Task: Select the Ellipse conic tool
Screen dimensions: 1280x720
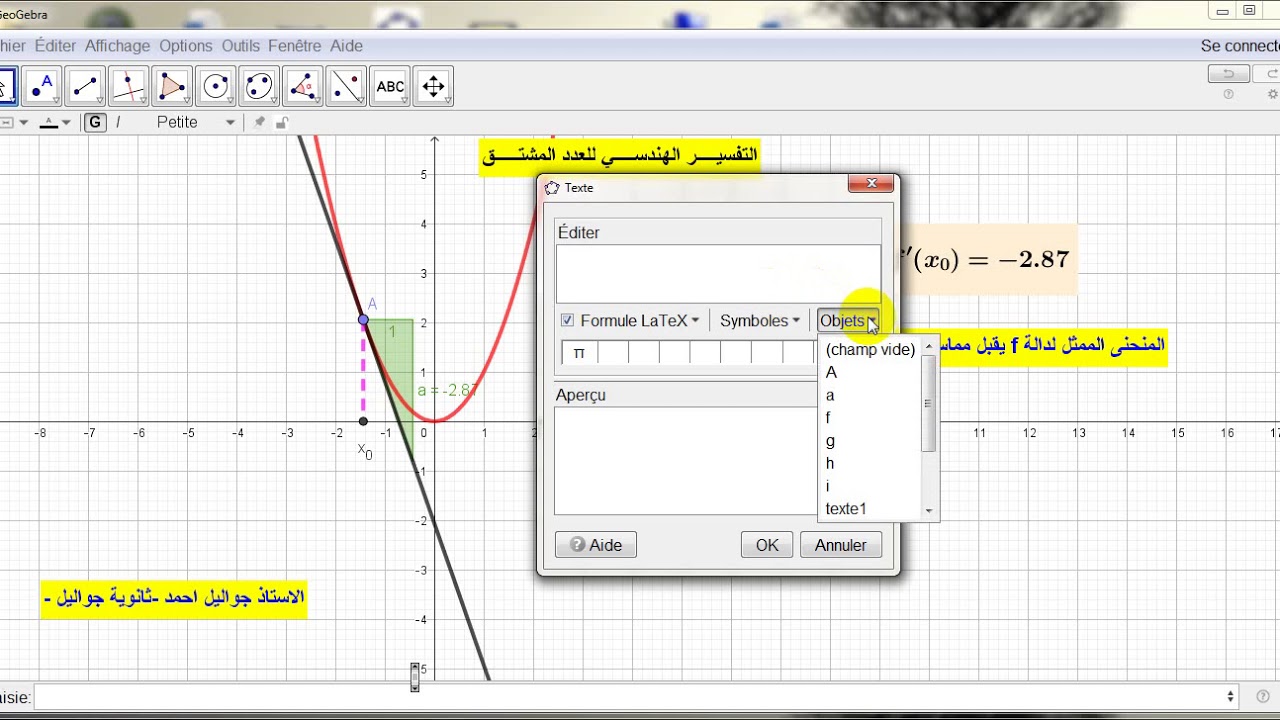Action: (x=259, y=87)
